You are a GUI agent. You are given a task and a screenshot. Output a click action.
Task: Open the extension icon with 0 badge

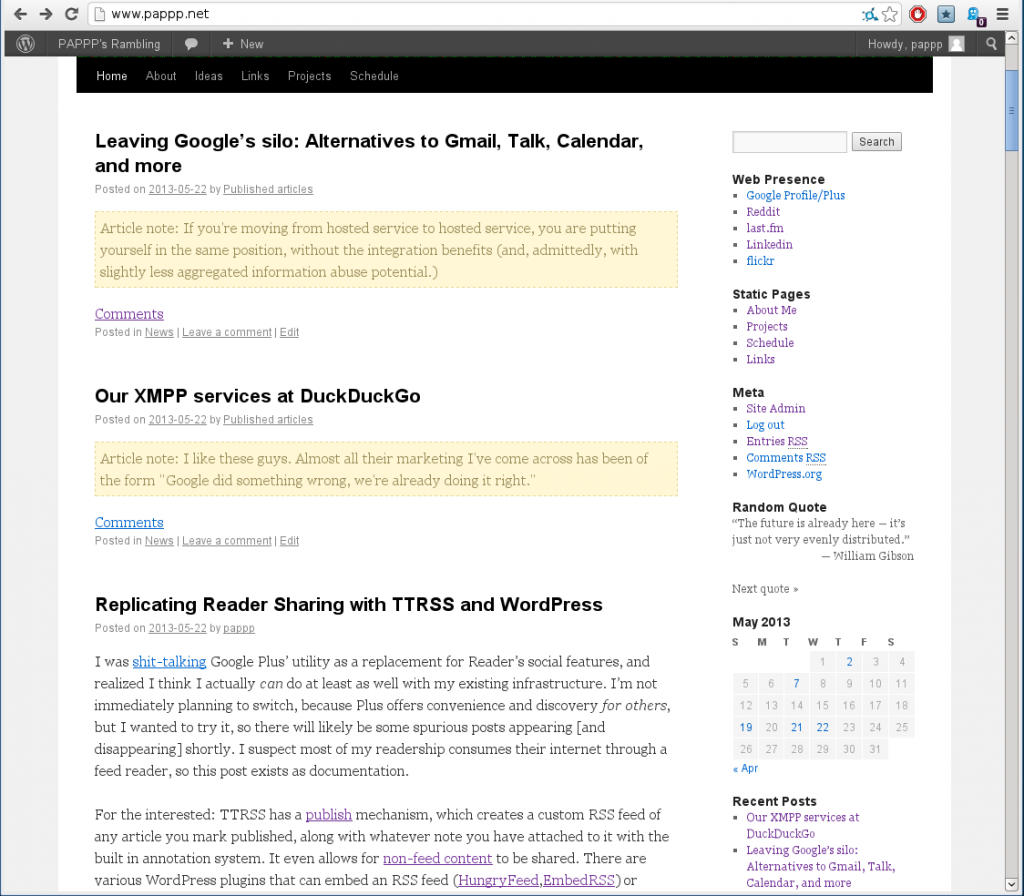[x=975, y=16]
